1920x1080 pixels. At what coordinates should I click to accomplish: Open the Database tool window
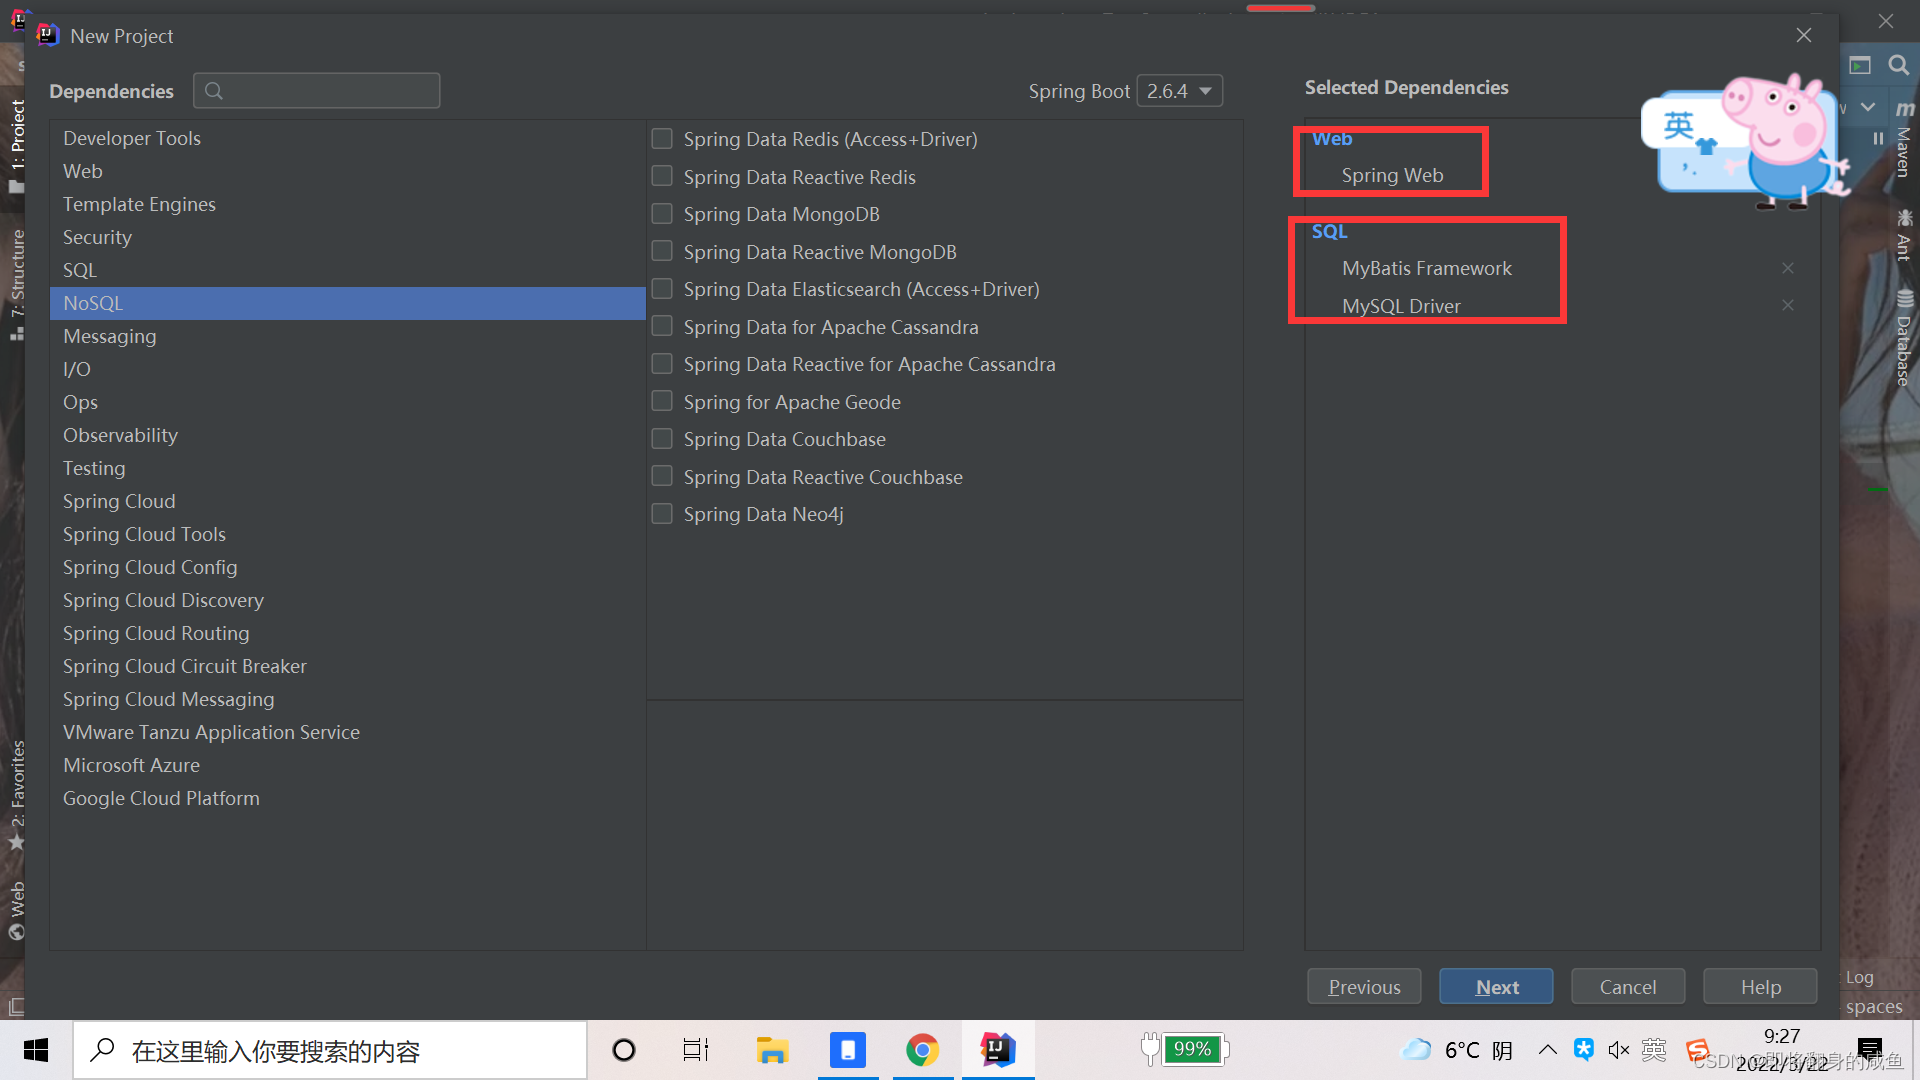pyautogui.click(x=1903, y=338)
